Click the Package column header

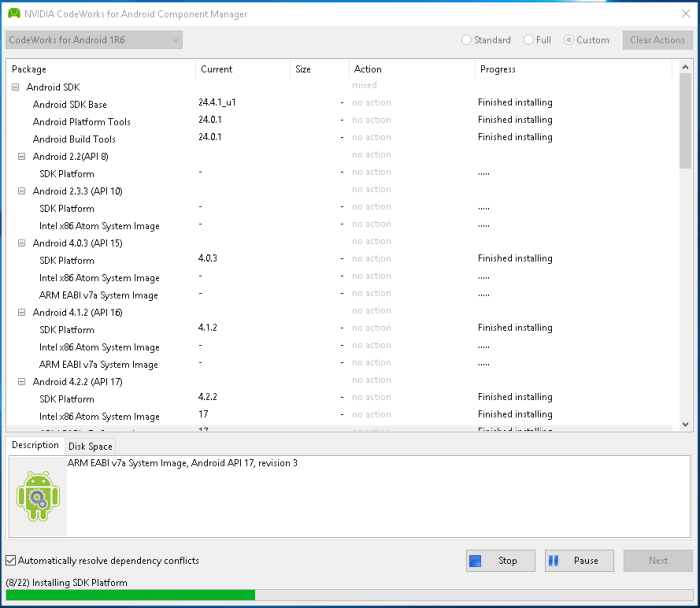101,69
